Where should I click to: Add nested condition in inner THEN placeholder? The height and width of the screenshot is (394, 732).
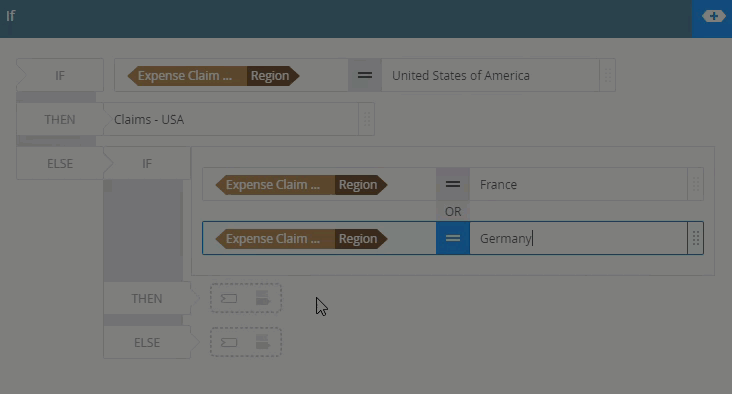(263, 298)
